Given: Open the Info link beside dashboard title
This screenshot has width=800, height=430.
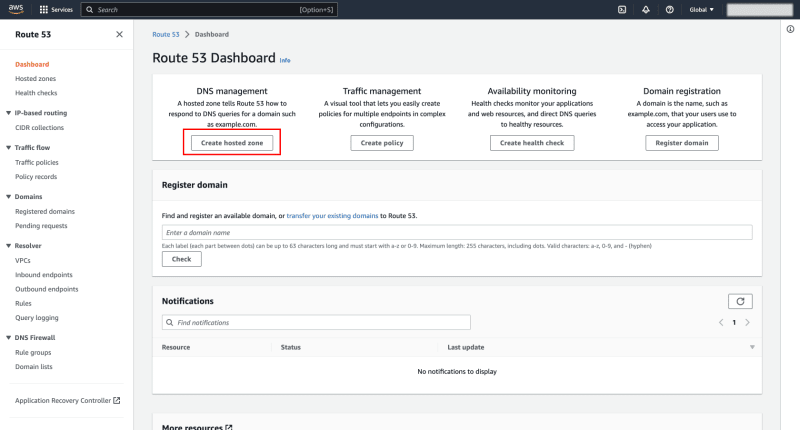Looking at the screenshot, I should pos(285,60).
